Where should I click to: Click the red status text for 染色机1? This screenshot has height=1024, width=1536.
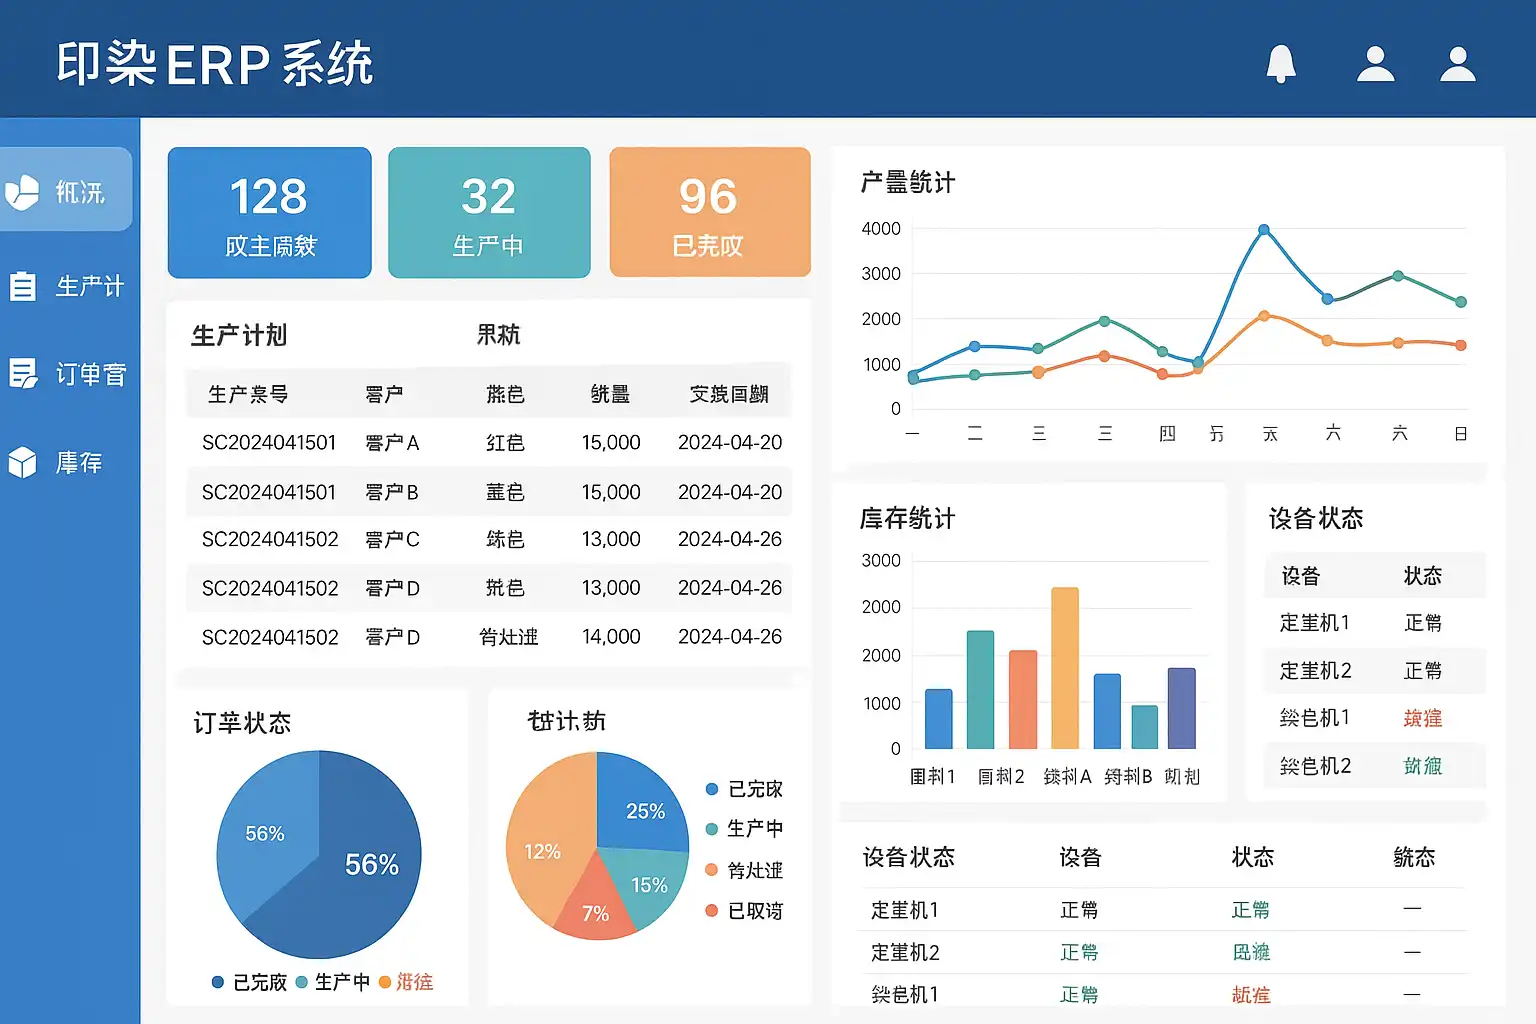[x=1422, y=718]
